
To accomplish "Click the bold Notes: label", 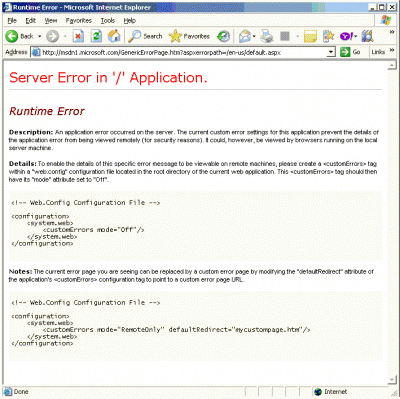I will coord(20,272).
